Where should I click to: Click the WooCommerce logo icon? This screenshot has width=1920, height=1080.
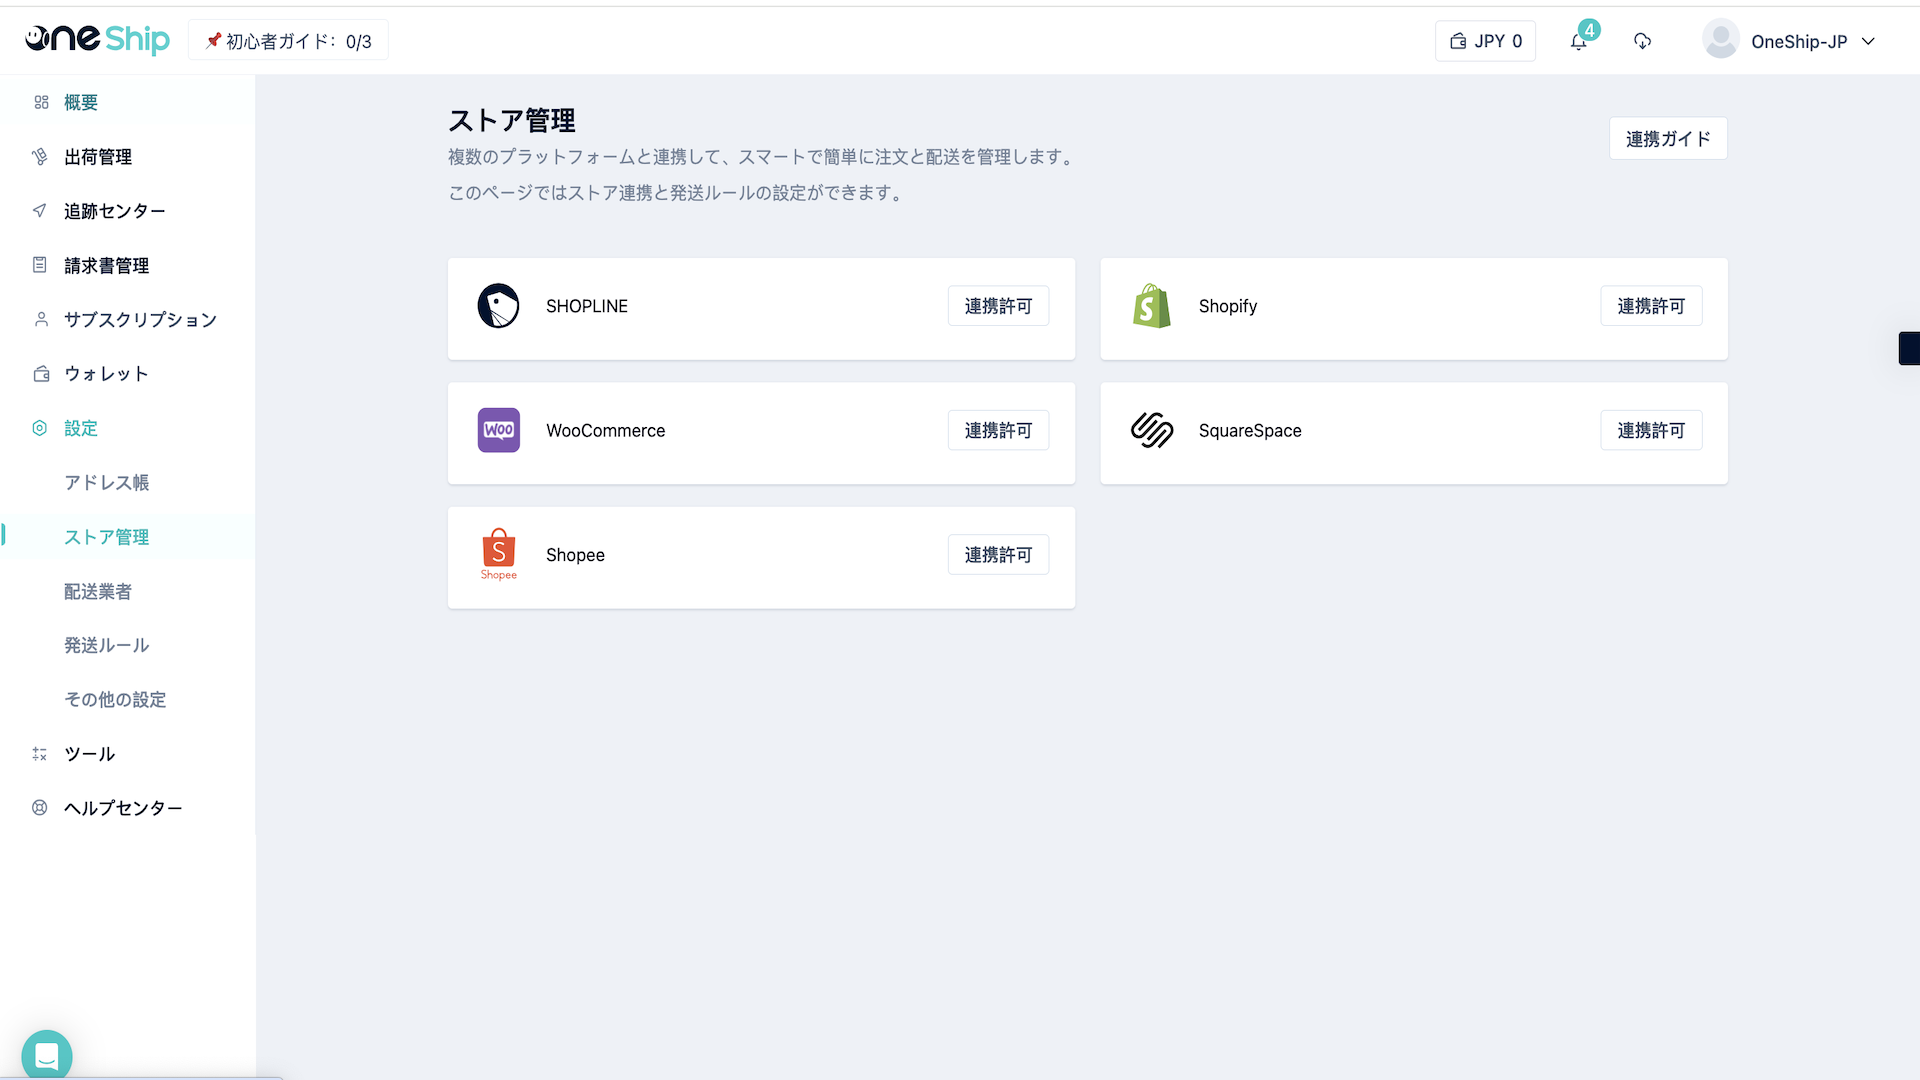pyautogui.click(x=498, y=430)
